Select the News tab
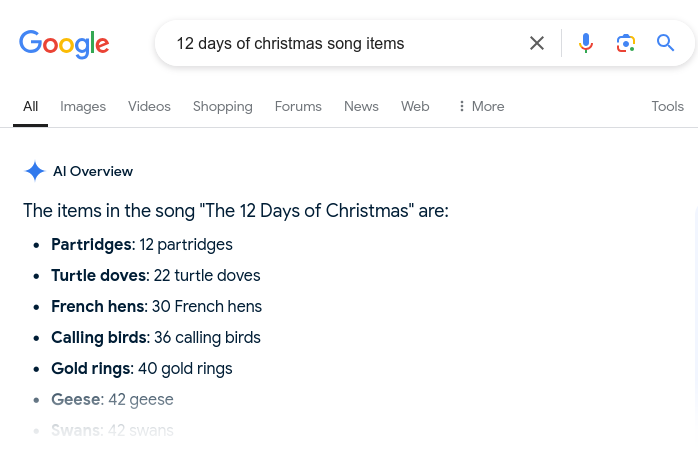Screen dimensions: 698x449 click(x=361, y=106)
